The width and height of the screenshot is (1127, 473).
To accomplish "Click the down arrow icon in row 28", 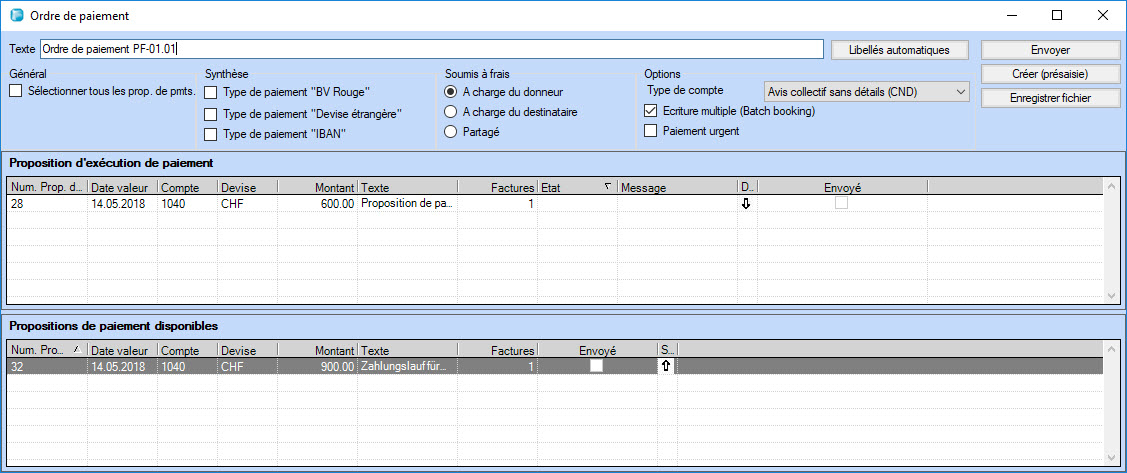I will pyautogui.click(x=745, y=203).
